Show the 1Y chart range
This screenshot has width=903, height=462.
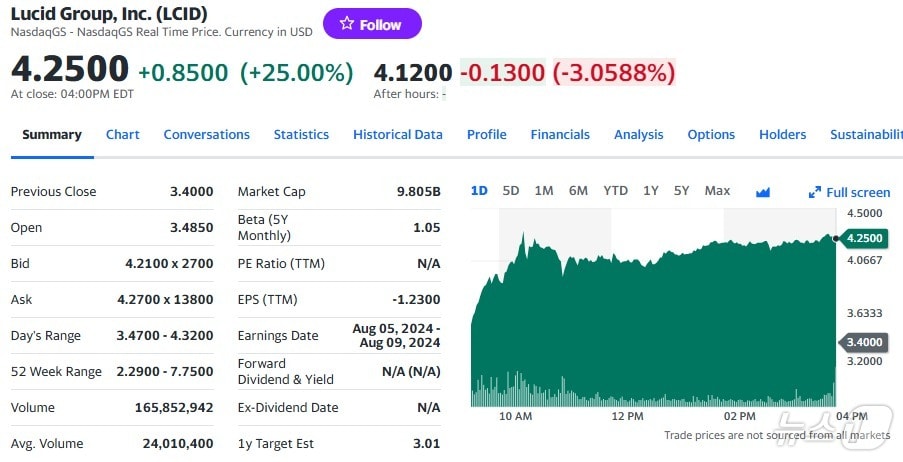pyautogui.click(x=651, y=191)
